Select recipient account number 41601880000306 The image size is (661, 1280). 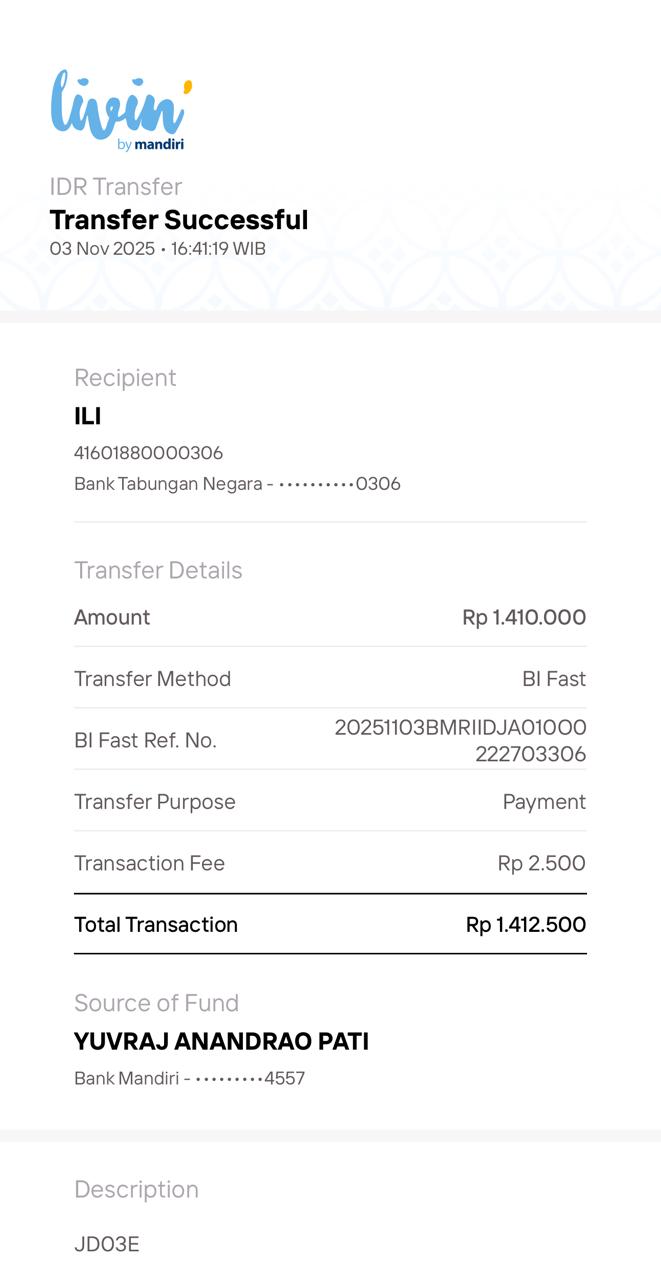(148, 453)
